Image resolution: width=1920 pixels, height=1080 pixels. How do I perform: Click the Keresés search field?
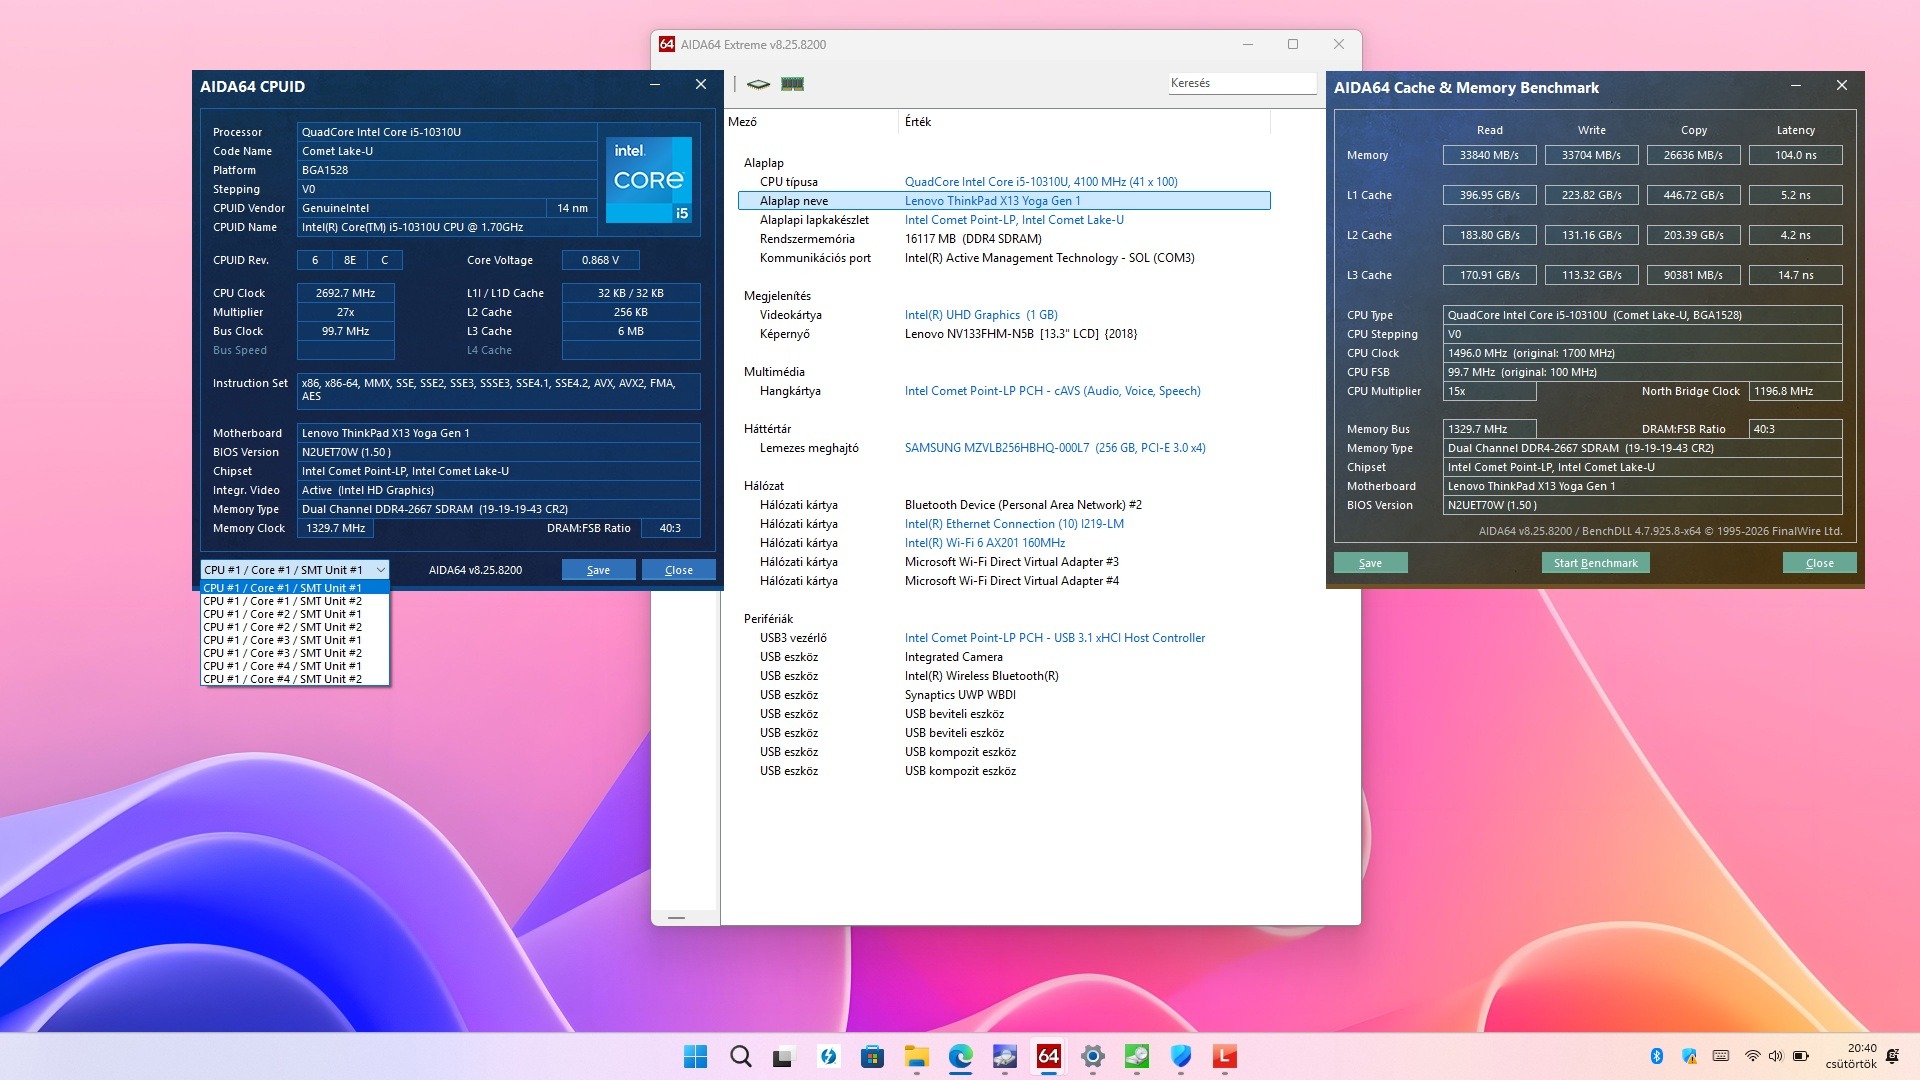[x=1242, y=83]
